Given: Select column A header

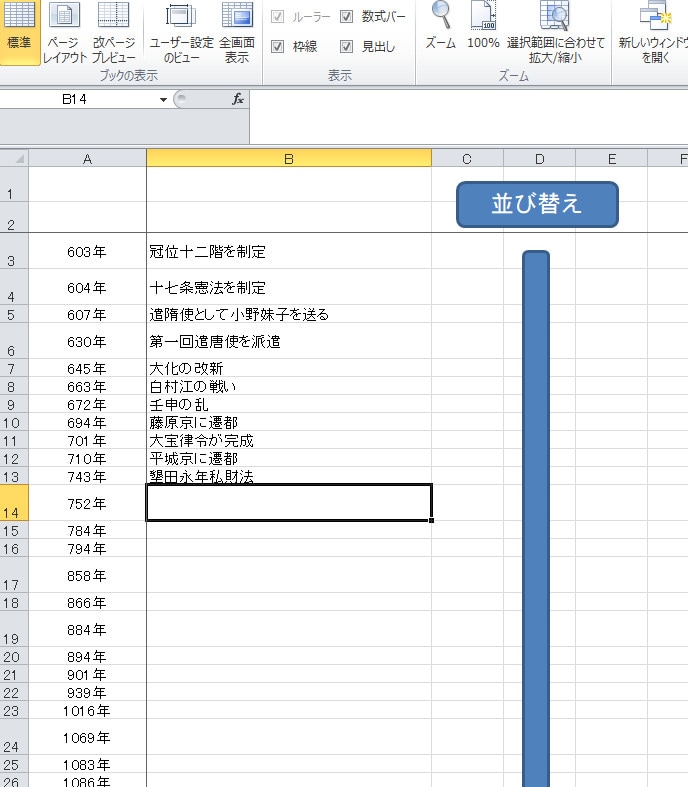Looking at the screenshot, I should point(87,159).
